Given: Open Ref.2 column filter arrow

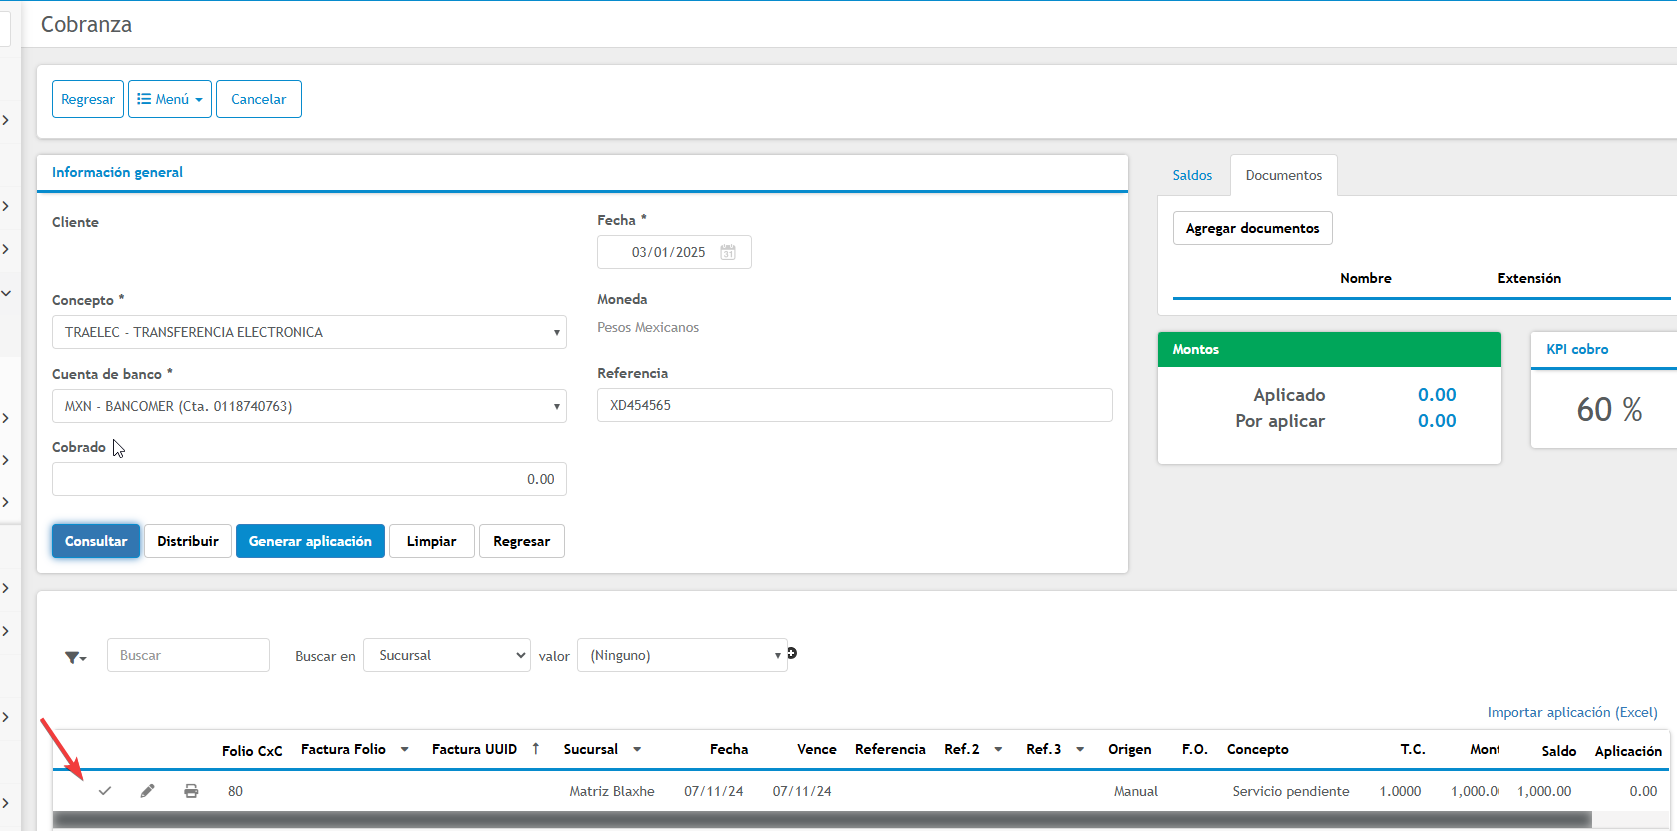Looking at the screenshot, I should click(998, 749).
